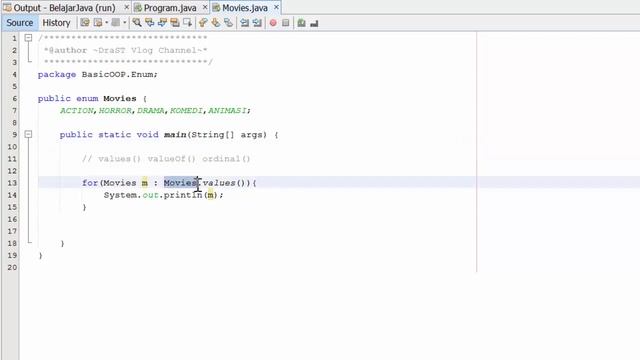Screen dimensions: 640x360
Task: Toggle Rectangular Selection icon
Action: (187, 23)
